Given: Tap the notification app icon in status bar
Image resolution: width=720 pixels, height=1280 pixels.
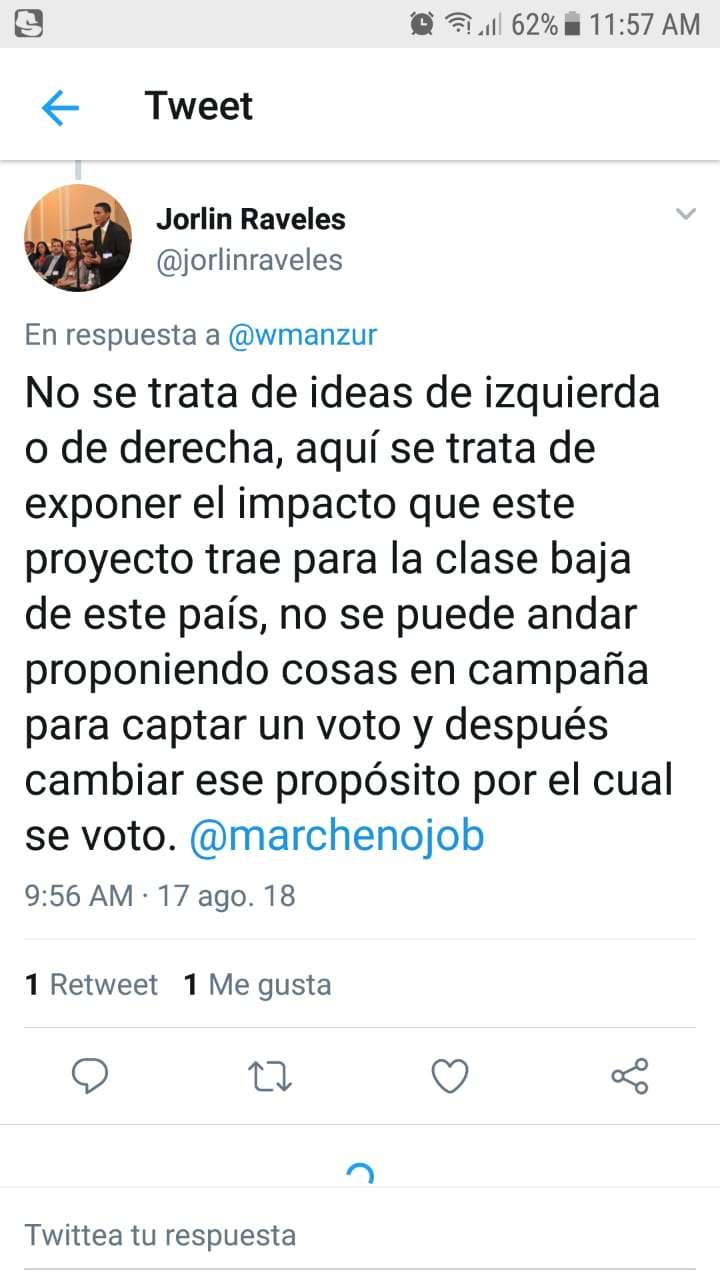Looking at the screenshot, I should [x=29, y=23].
